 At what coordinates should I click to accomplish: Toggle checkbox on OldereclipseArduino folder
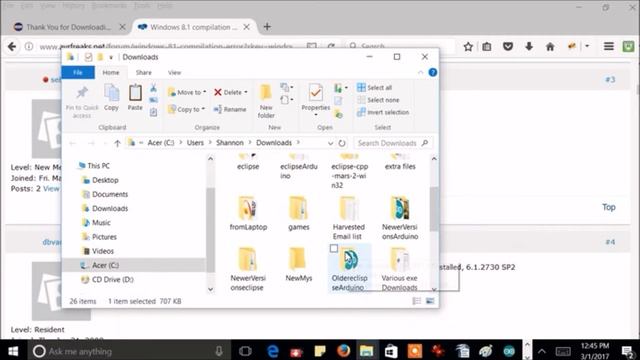pyautogui.click(x=334, y=248)
